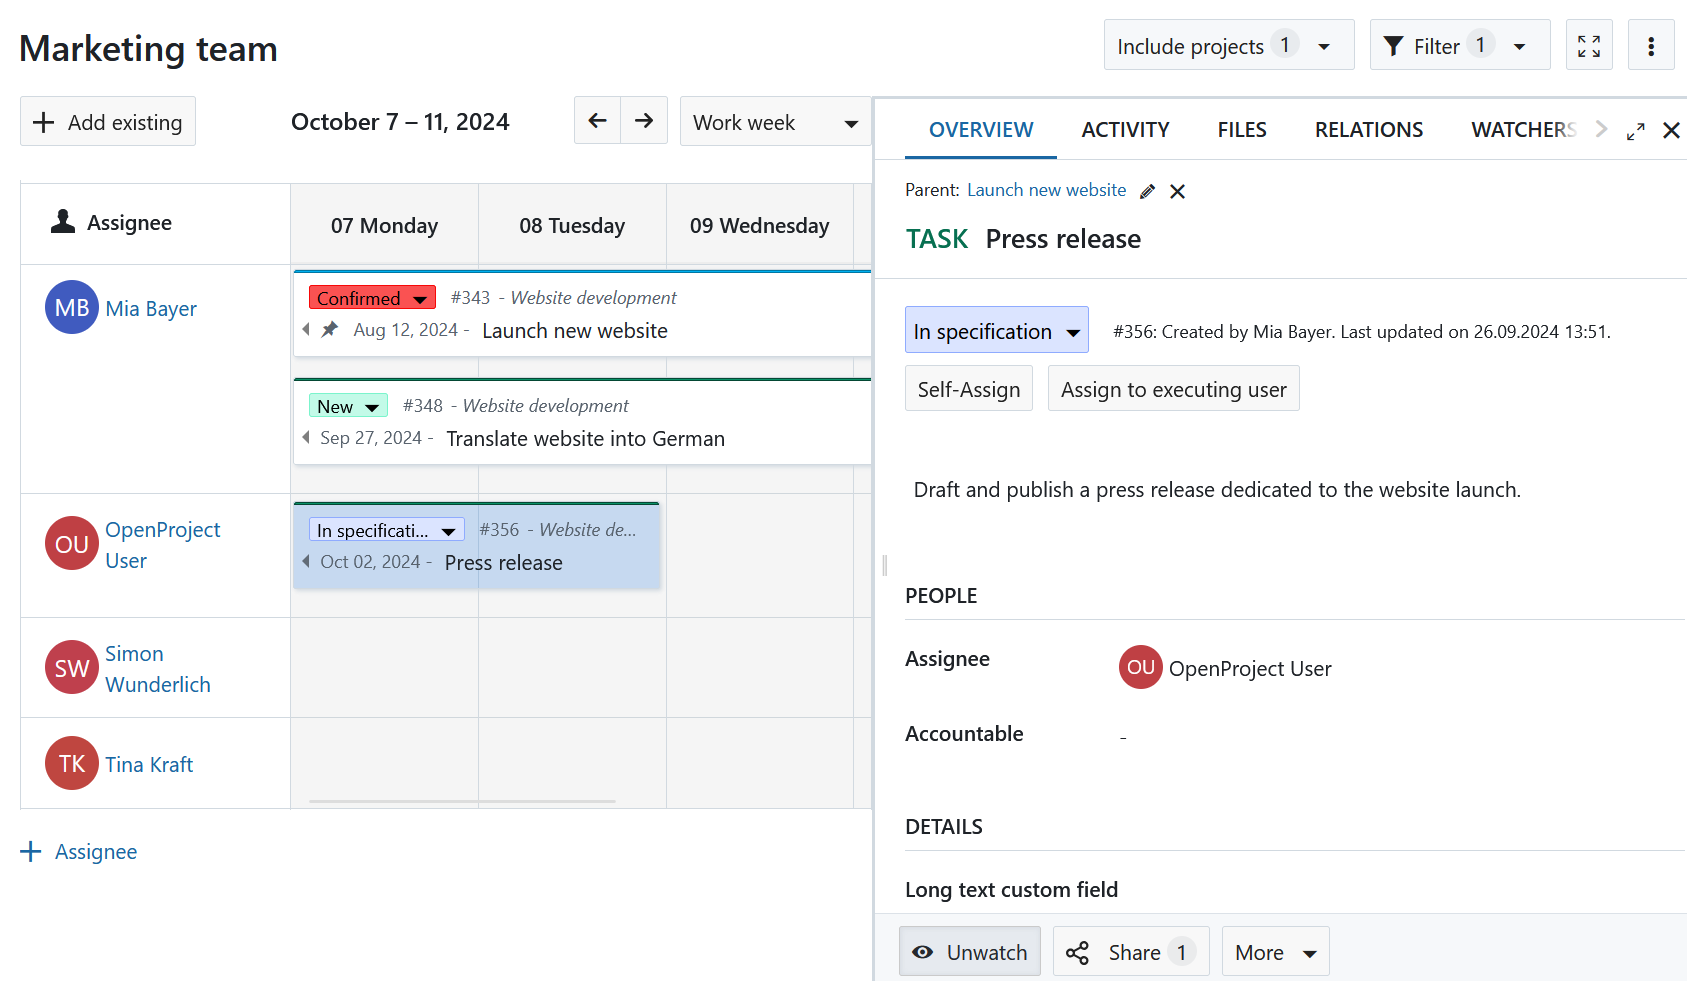Screen dimensions: 1687x981
Task: Edit the parent of Press release
Action: (1146, 190)
